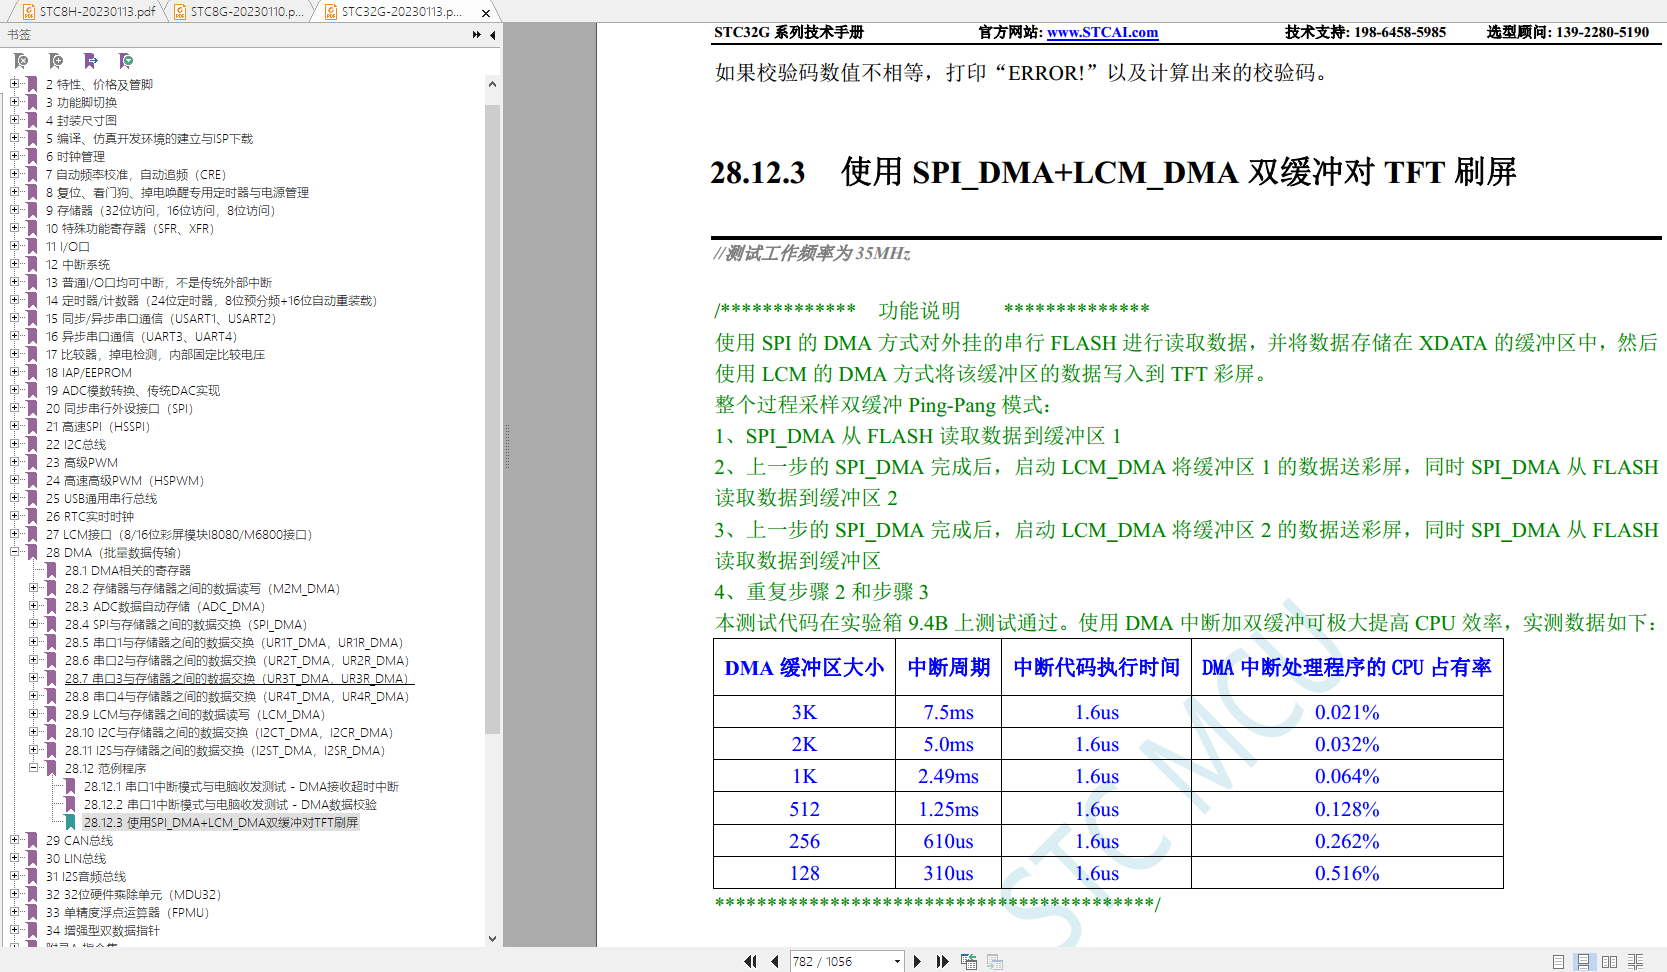Open bookmark 14 定时器/计数器
Viewport: 1667px width, 972px height.
(211, 301)
